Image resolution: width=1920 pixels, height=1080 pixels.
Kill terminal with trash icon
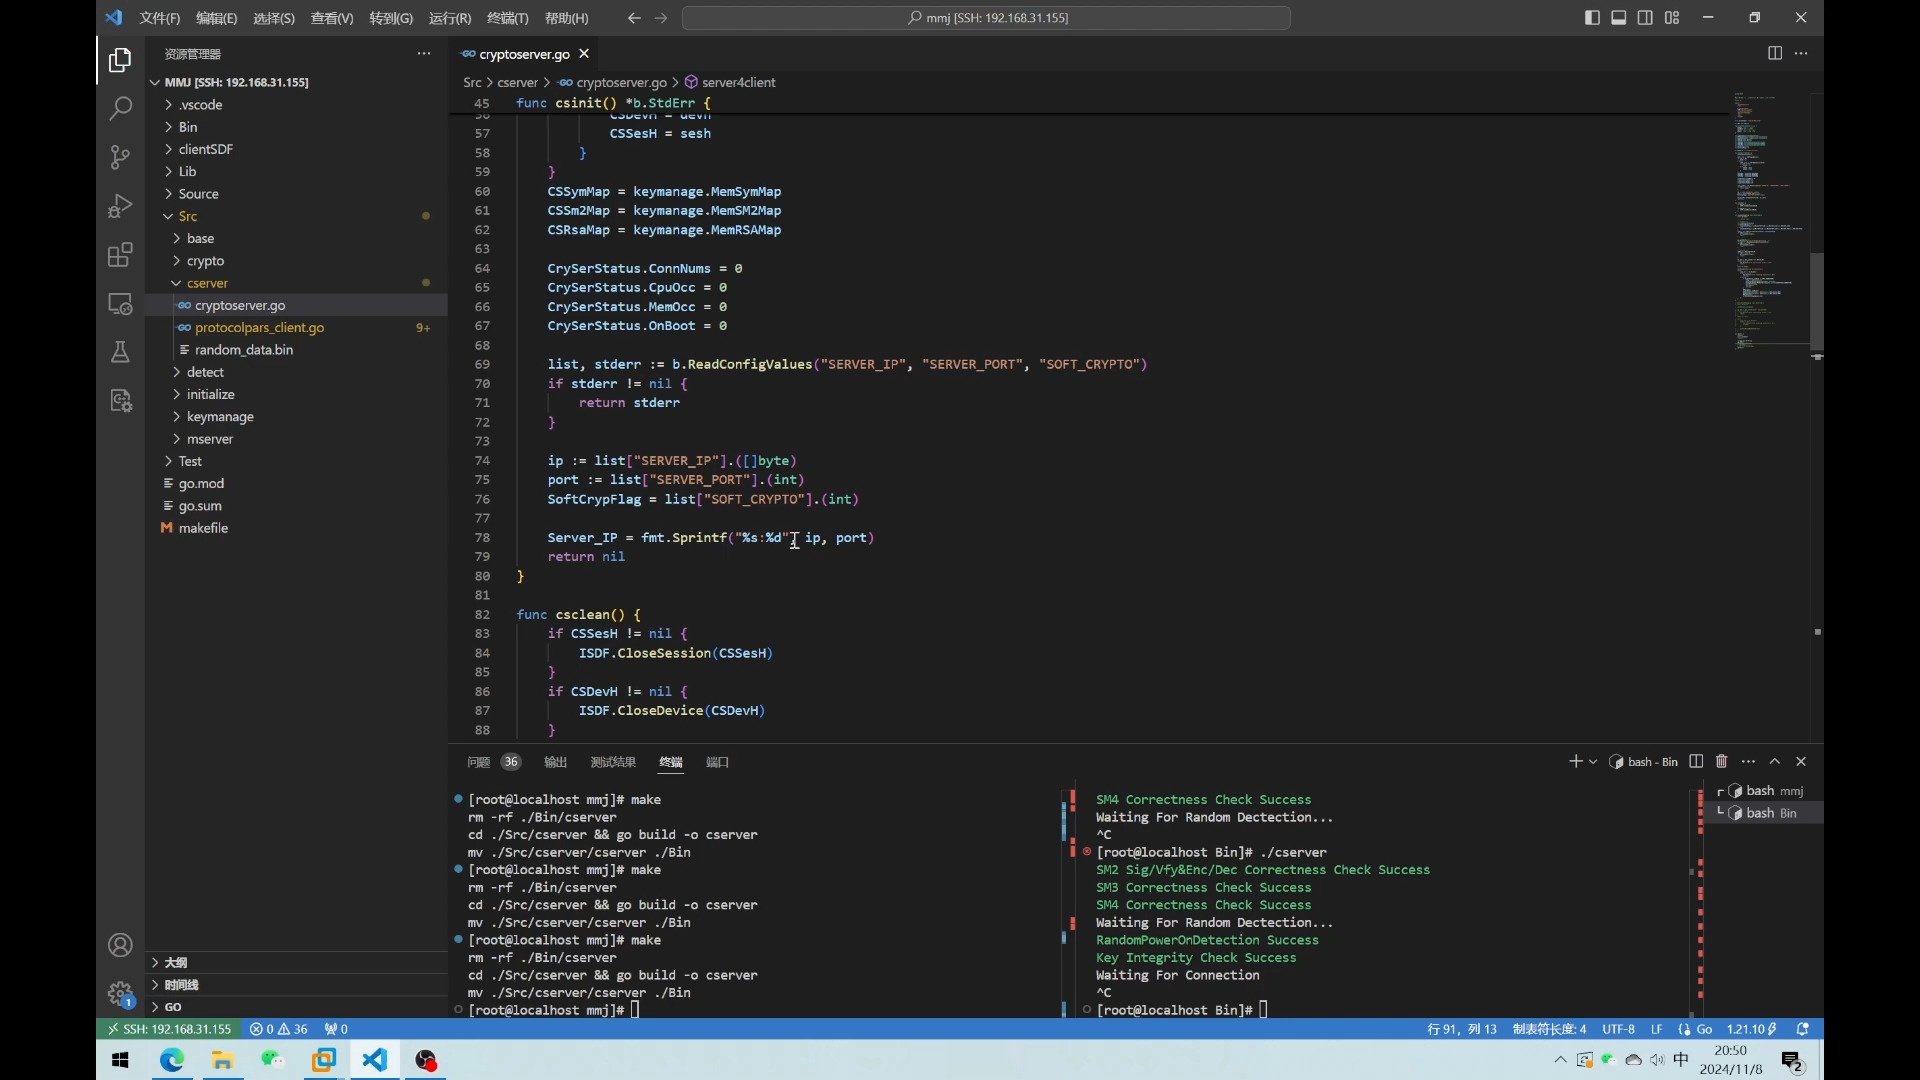[1722, 762]
